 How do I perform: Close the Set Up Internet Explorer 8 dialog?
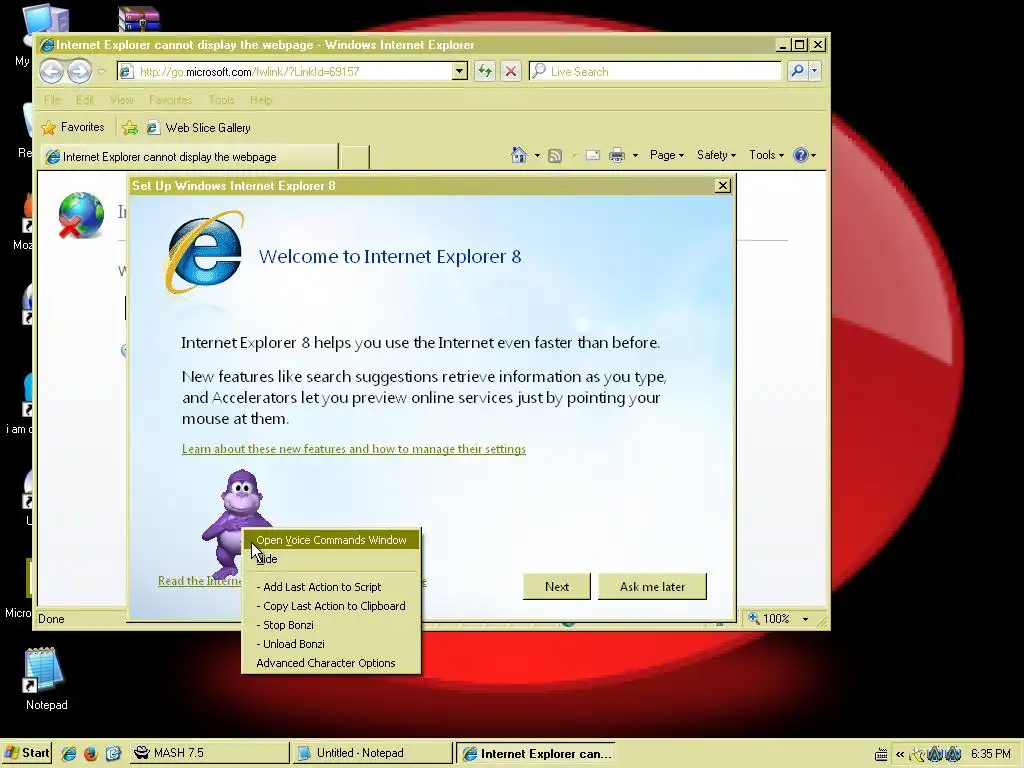coord(722,185)
